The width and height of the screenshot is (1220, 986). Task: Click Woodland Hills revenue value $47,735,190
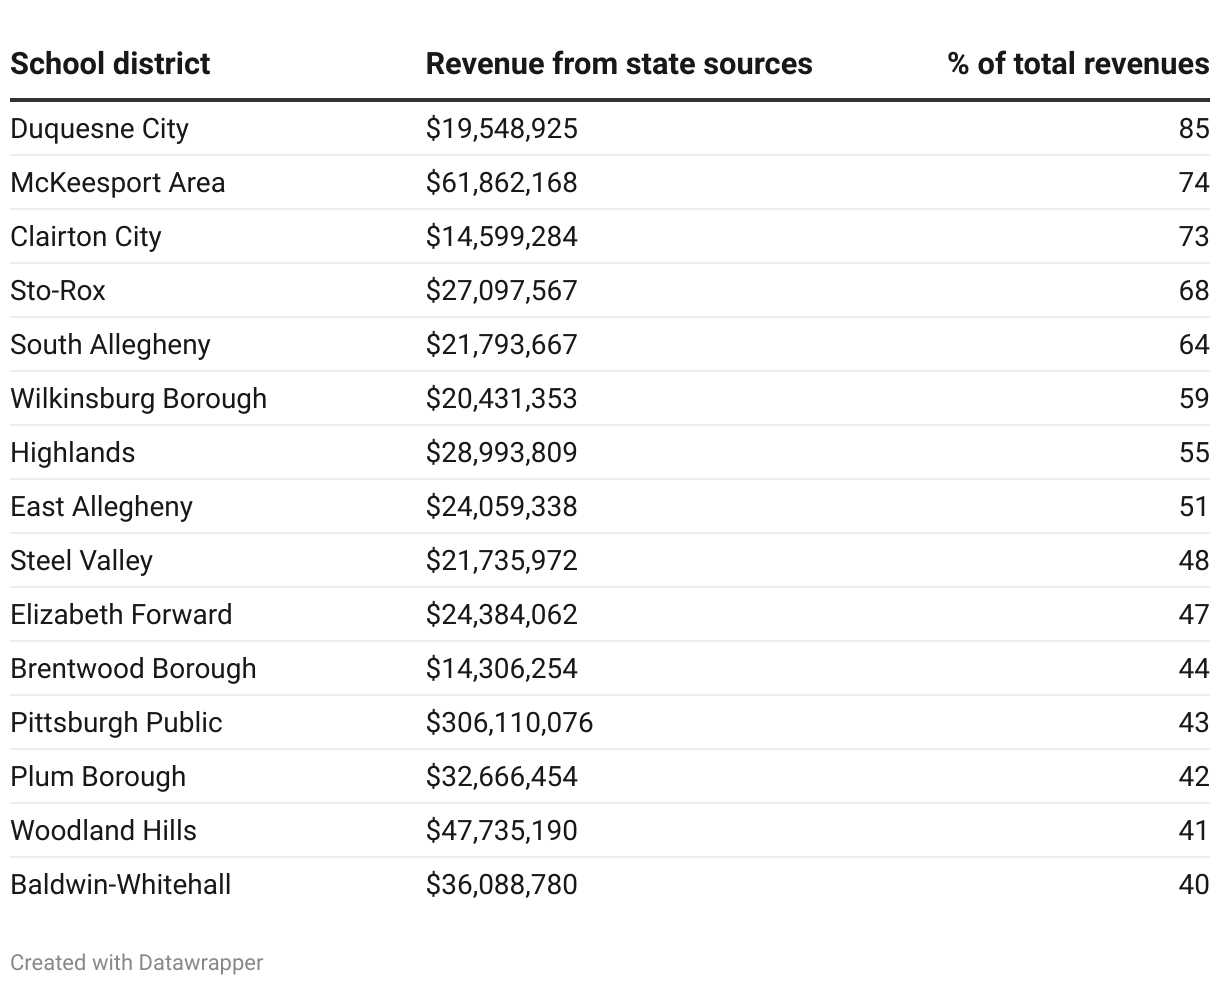(501, 831)
